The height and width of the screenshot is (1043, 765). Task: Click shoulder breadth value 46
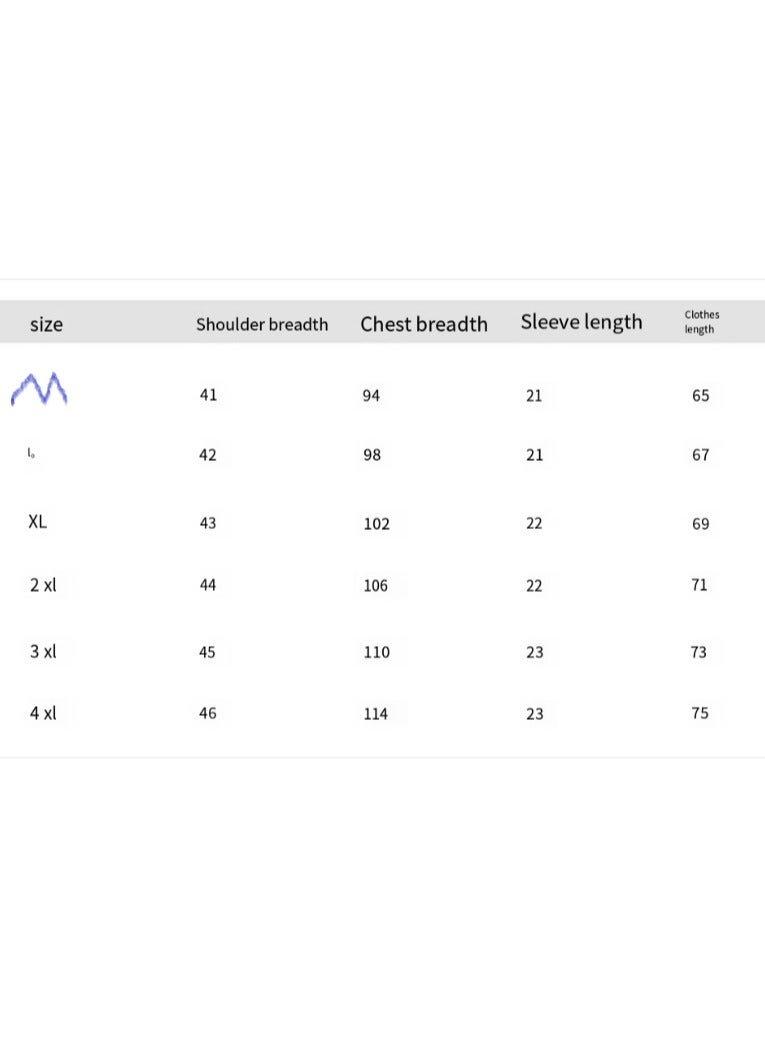tap(208, 713)
